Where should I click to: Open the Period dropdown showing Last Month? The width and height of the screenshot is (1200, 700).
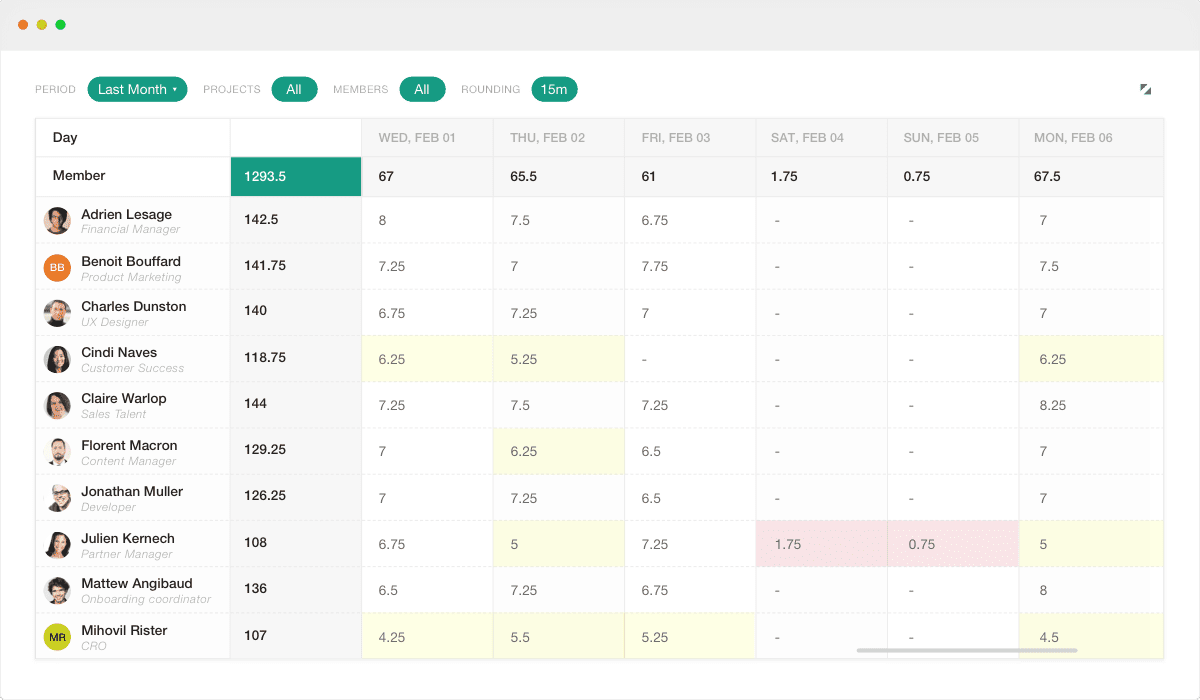tap(137, 89)
